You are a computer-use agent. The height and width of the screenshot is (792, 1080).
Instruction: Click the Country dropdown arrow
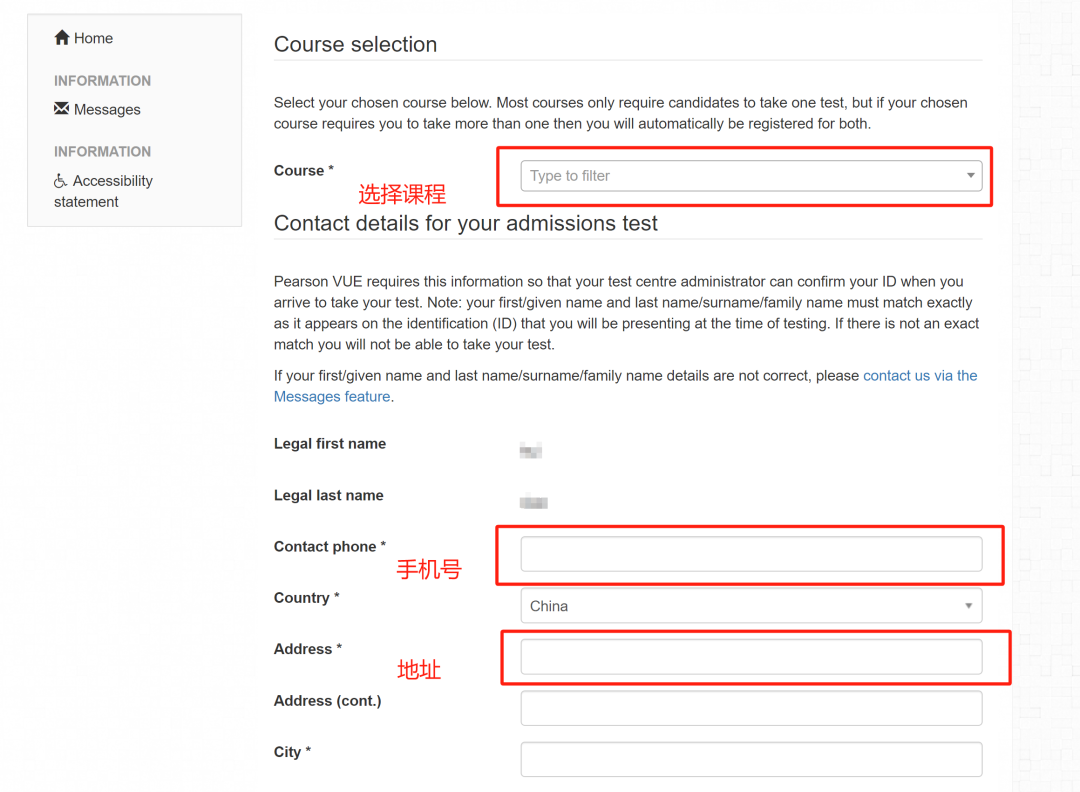pos(968,606)
